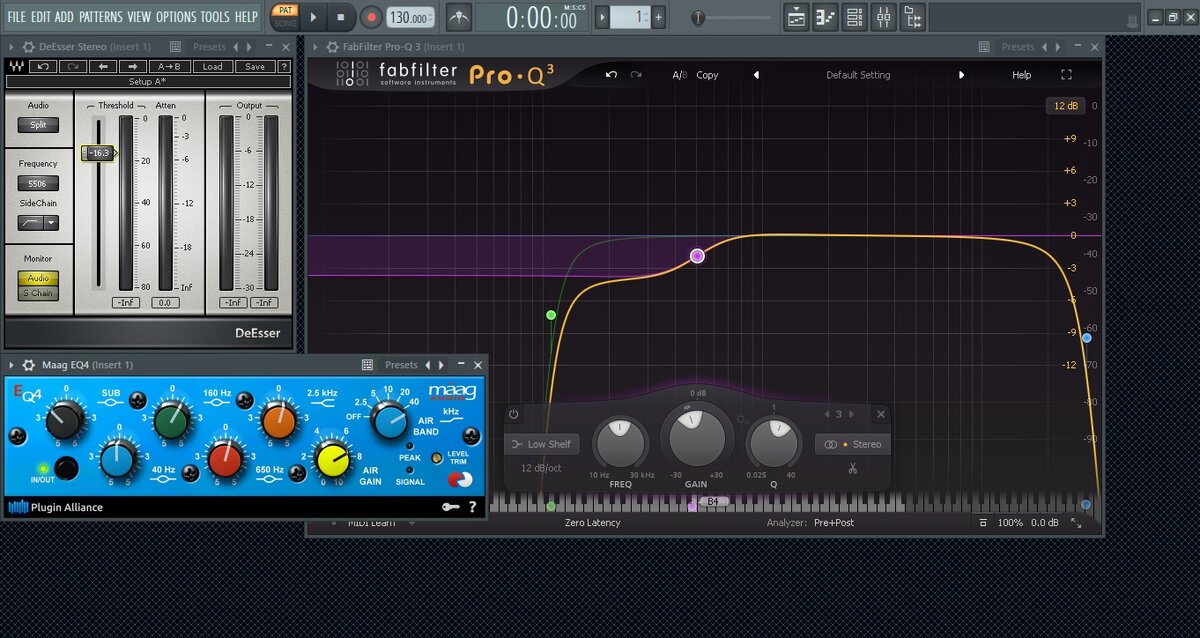Open the FILE menu
Image resolution: width=1200 pixels, height=638 pixels.
[x=17, y=17]
